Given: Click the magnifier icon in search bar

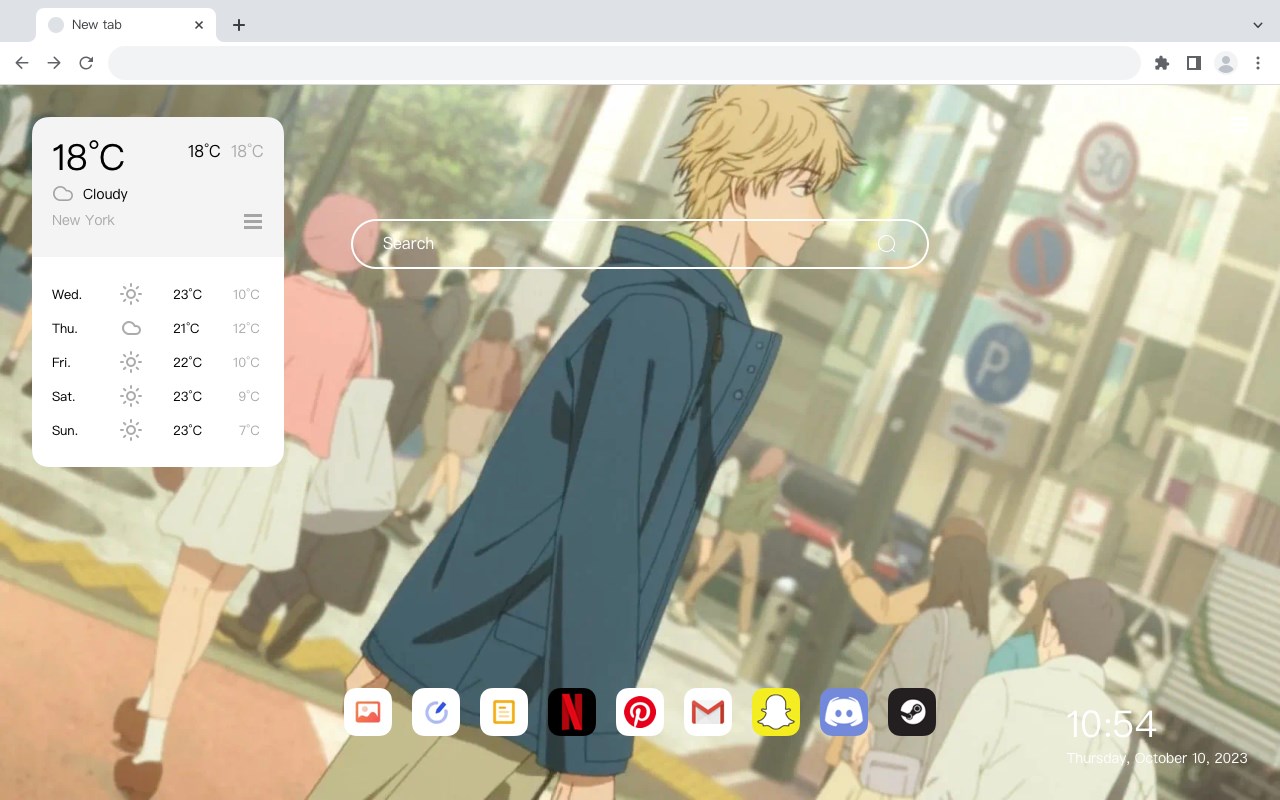Looking at the screenshot, I should click(886, 244).
